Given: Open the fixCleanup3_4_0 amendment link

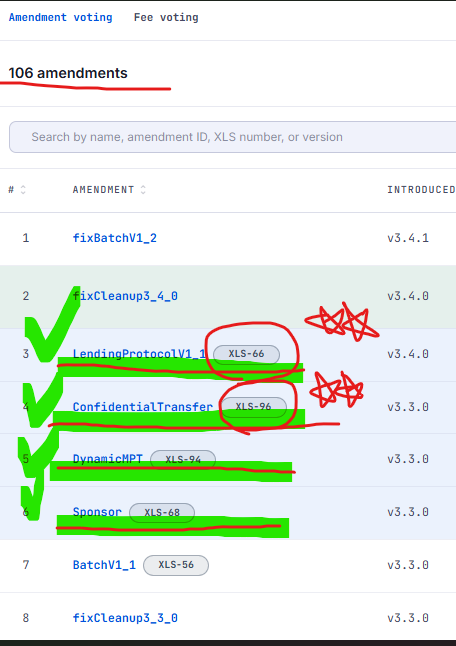Looking at the screenshot, I should click(x=125, y=296).
